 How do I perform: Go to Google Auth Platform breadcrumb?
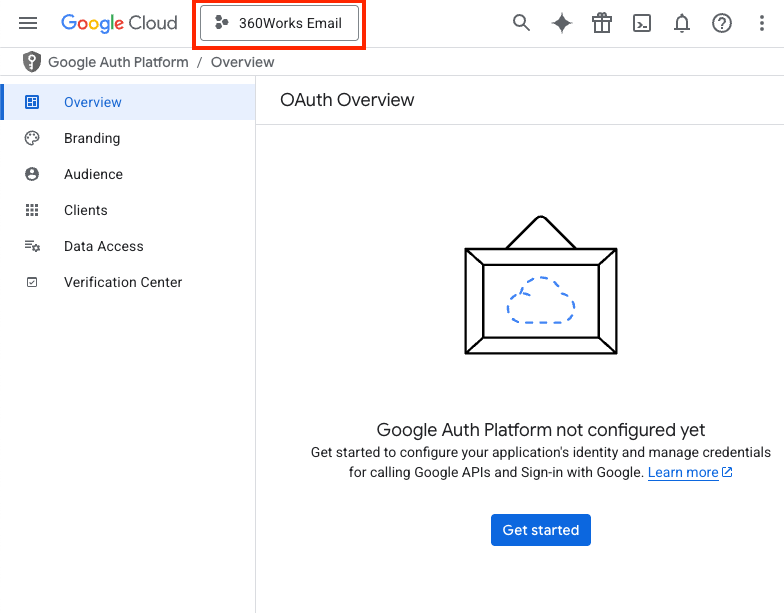(118, 62)
